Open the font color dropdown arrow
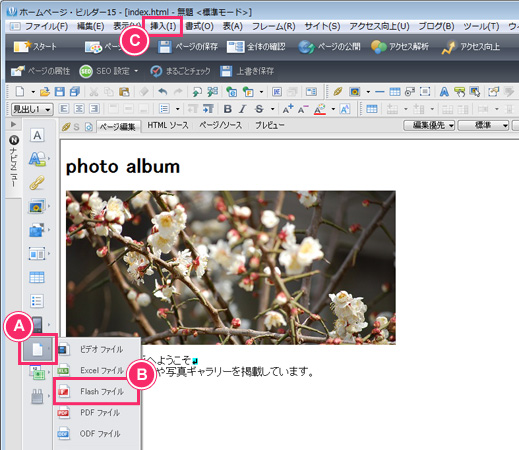519x450 pixels. pyautogui.click(x=333, y=109)
